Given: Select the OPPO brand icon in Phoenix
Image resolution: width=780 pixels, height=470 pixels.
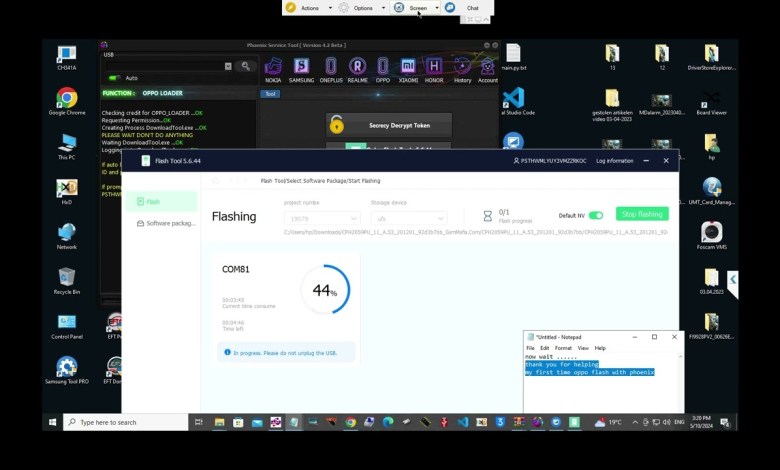Looking at the screenshot, I should [383, 69].
